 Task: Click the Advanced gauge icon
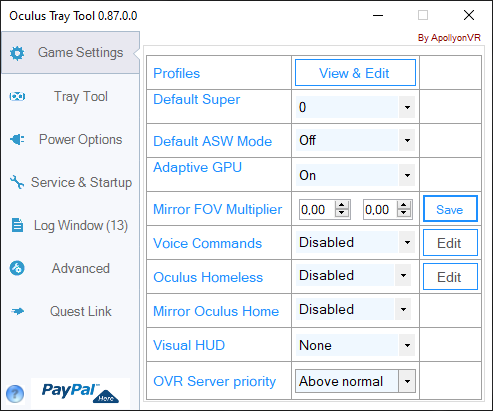pos(17,268)
